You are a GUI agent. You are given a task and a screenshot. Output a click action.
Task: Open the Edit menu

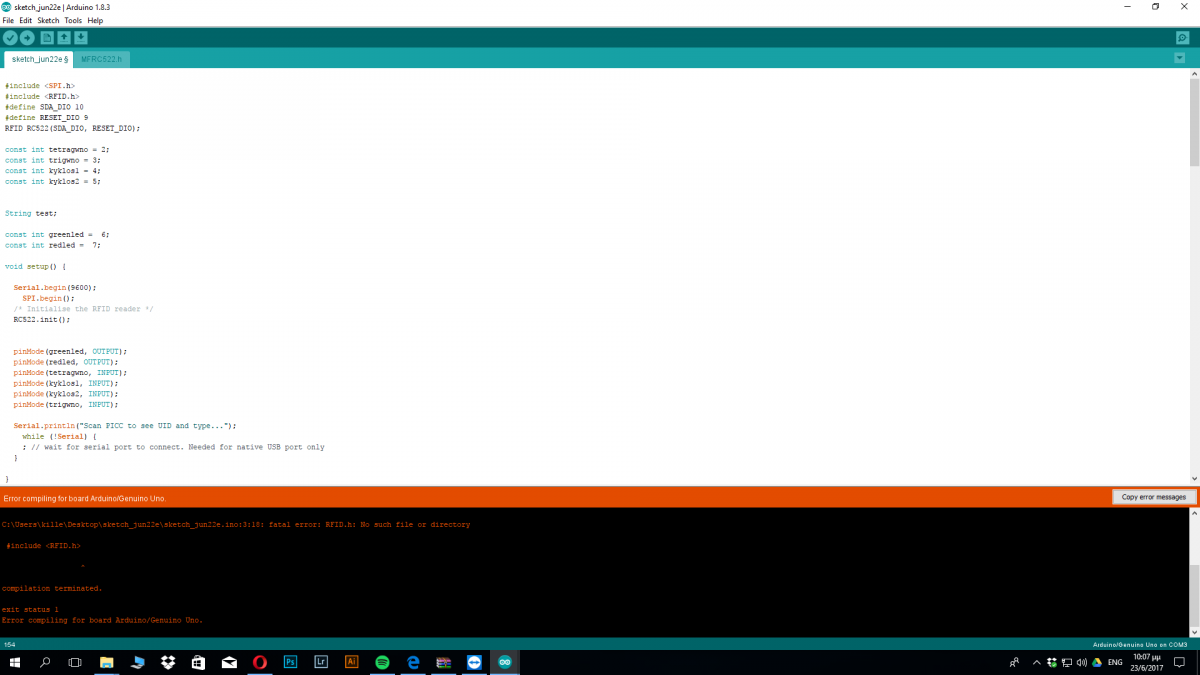point(25,20)
